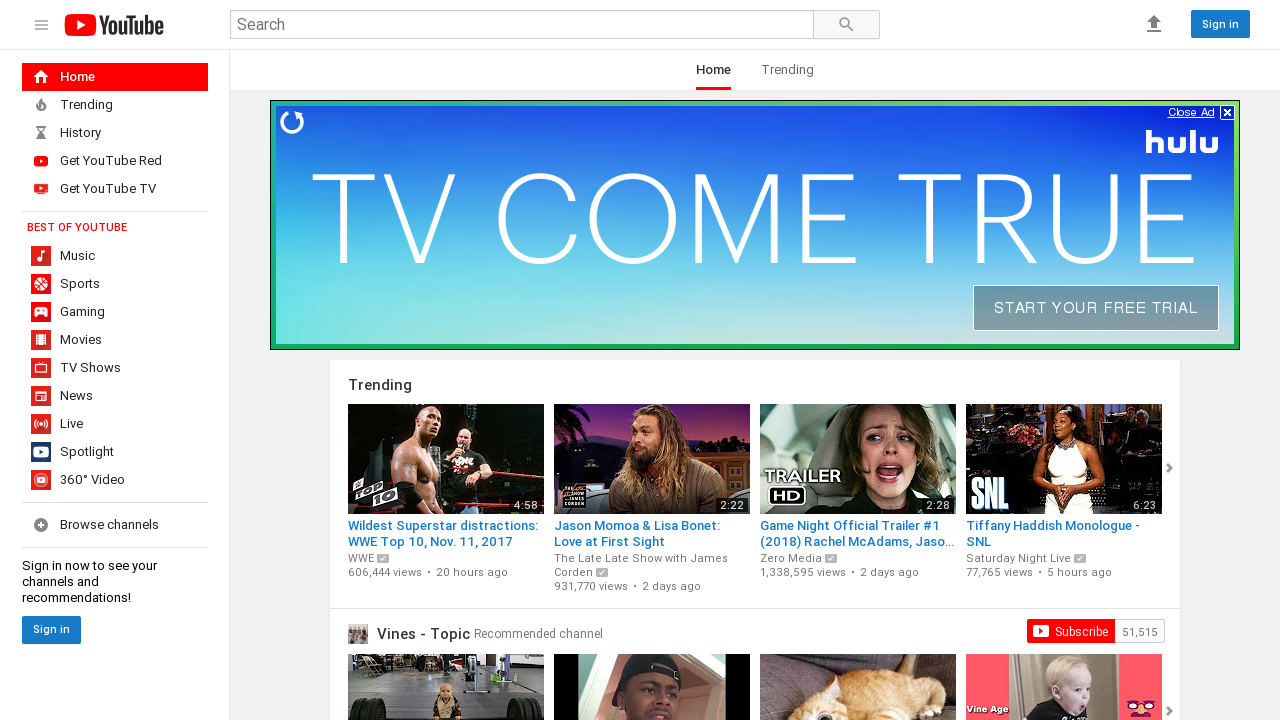Open Game Night Official Trailer title

click(857, 534)
